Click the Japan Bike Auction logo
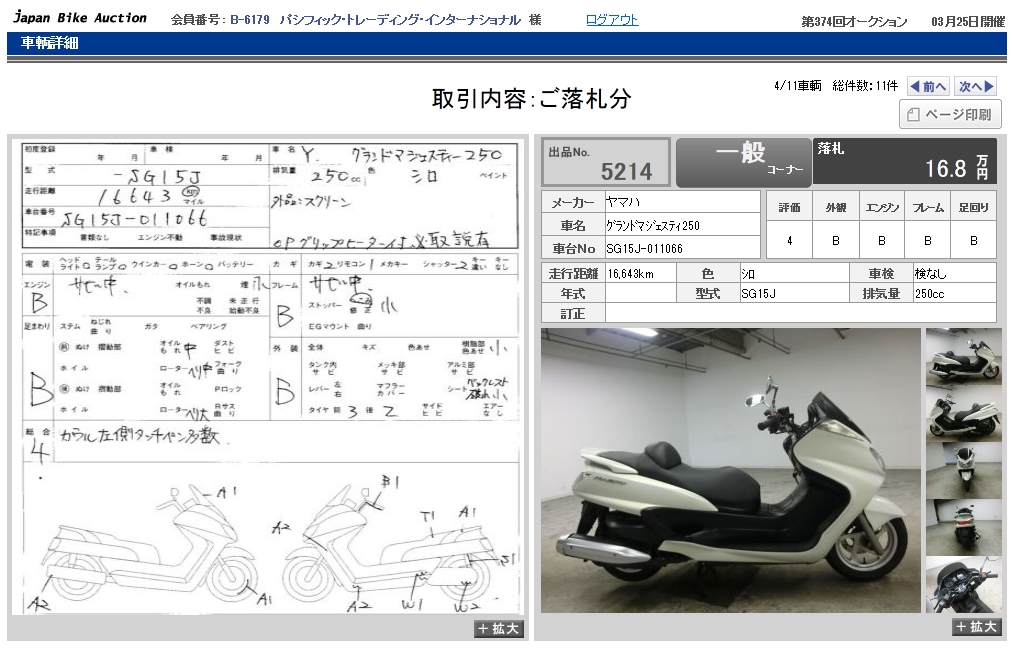The width and height of the screenshot is (1012, 648). (x=79, y=18)
